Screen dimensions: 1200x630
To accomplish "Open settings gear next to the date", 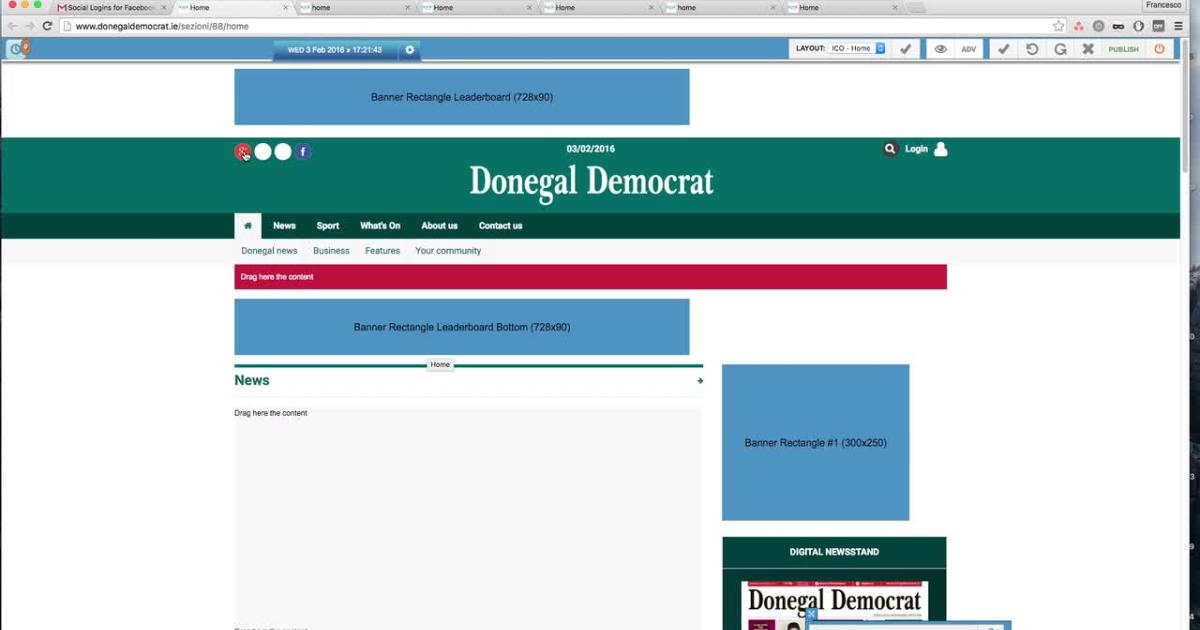I will (409, 50).
